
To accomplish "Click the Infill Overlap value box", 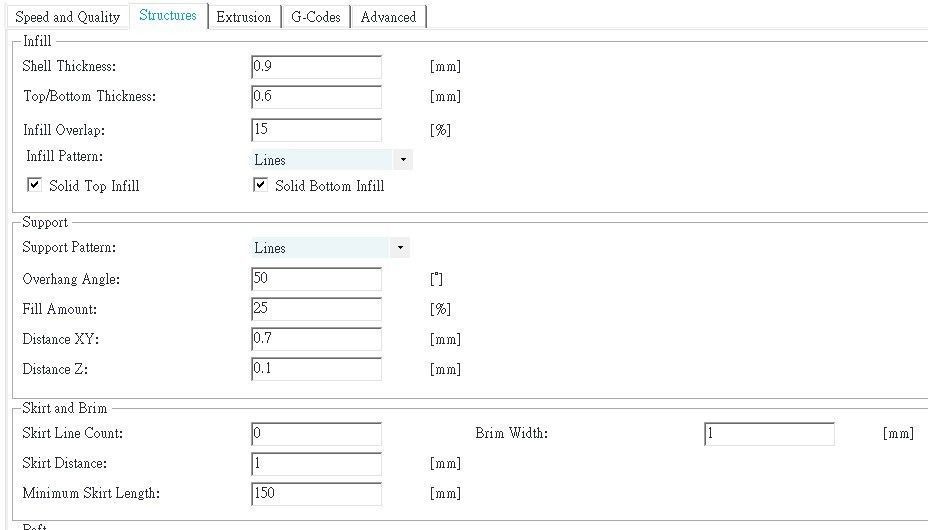I will tap(316, 130).
